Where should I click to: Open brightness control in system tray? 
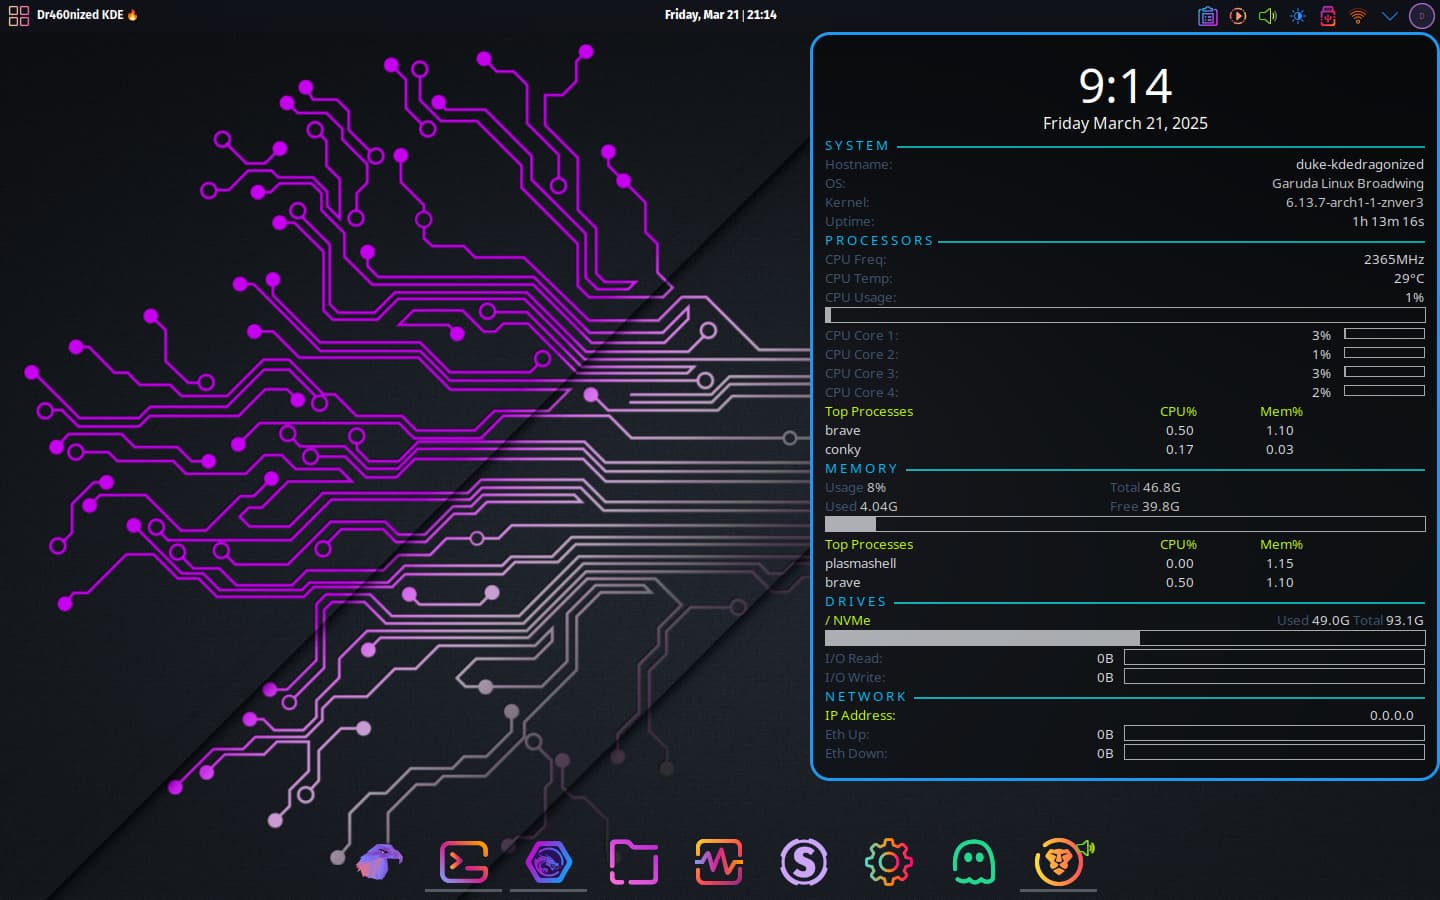click(1298, 16)
